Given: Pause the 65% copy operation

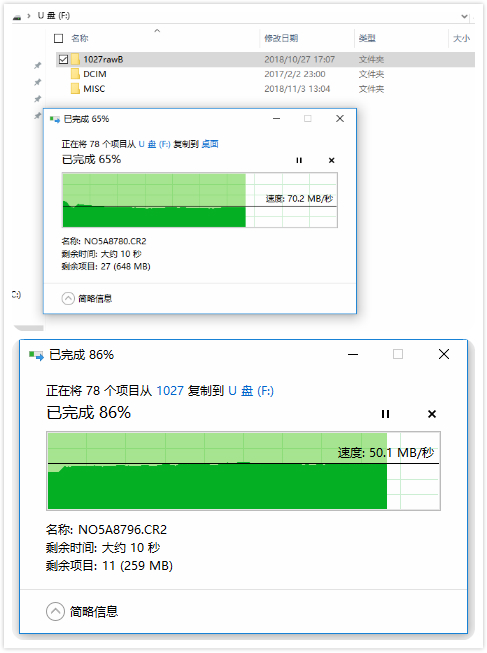Looking at the screenshot, I should (x=299, y=160).
